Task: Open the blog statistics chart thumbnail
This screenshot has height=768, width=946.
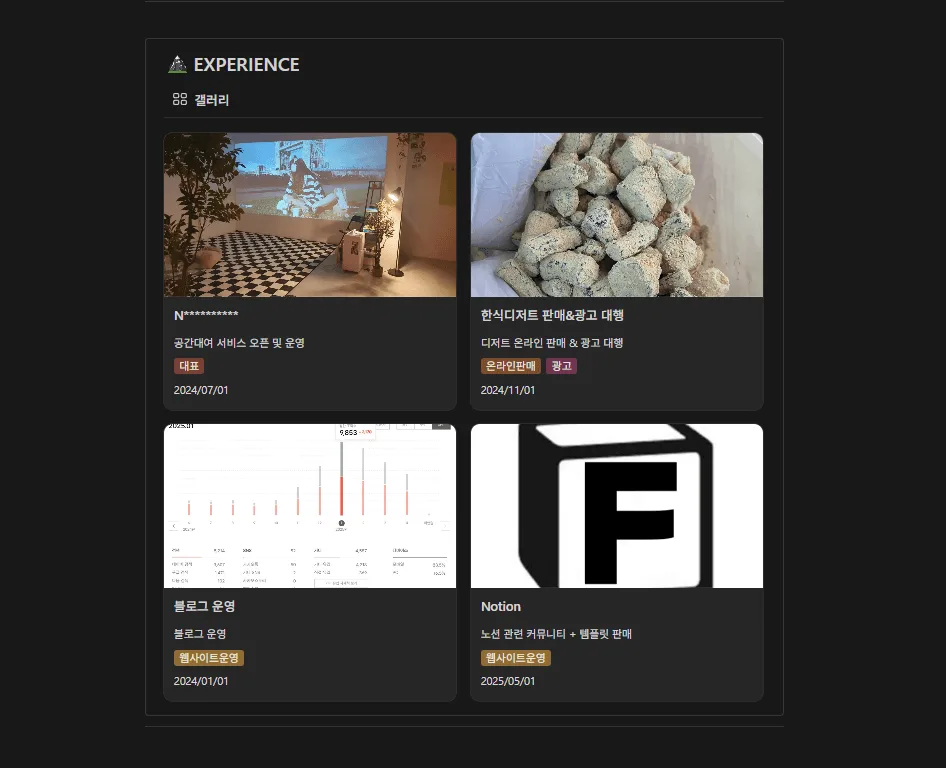Action: 310,506
